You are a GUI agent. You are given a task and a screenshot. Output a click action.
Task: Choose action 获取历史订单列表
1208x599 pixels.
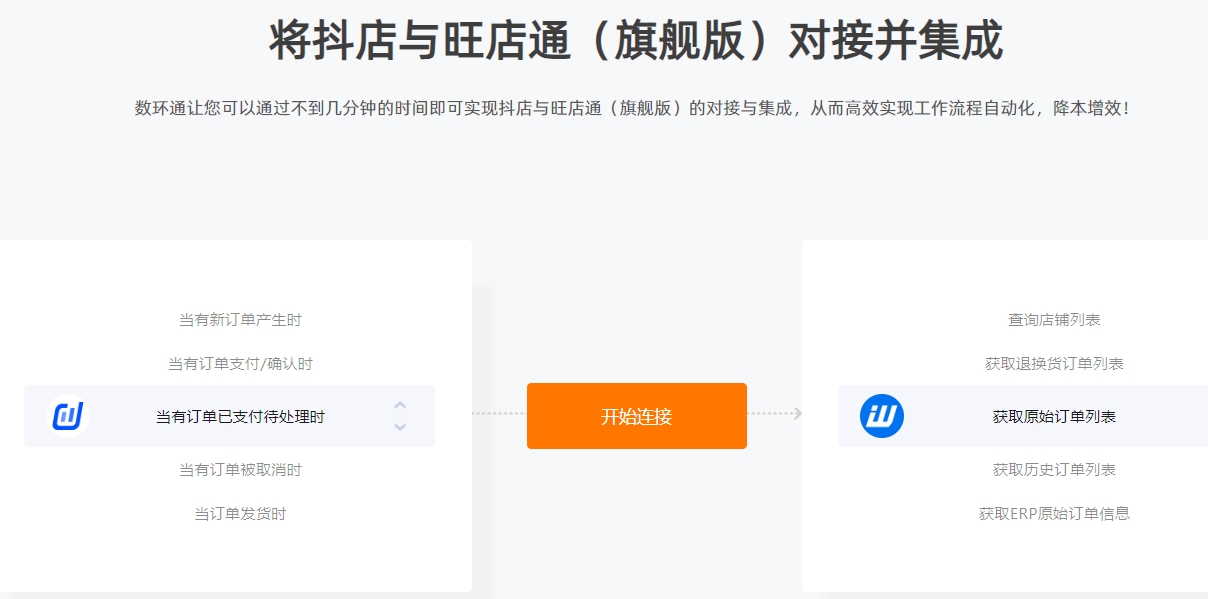(1054, 470)
